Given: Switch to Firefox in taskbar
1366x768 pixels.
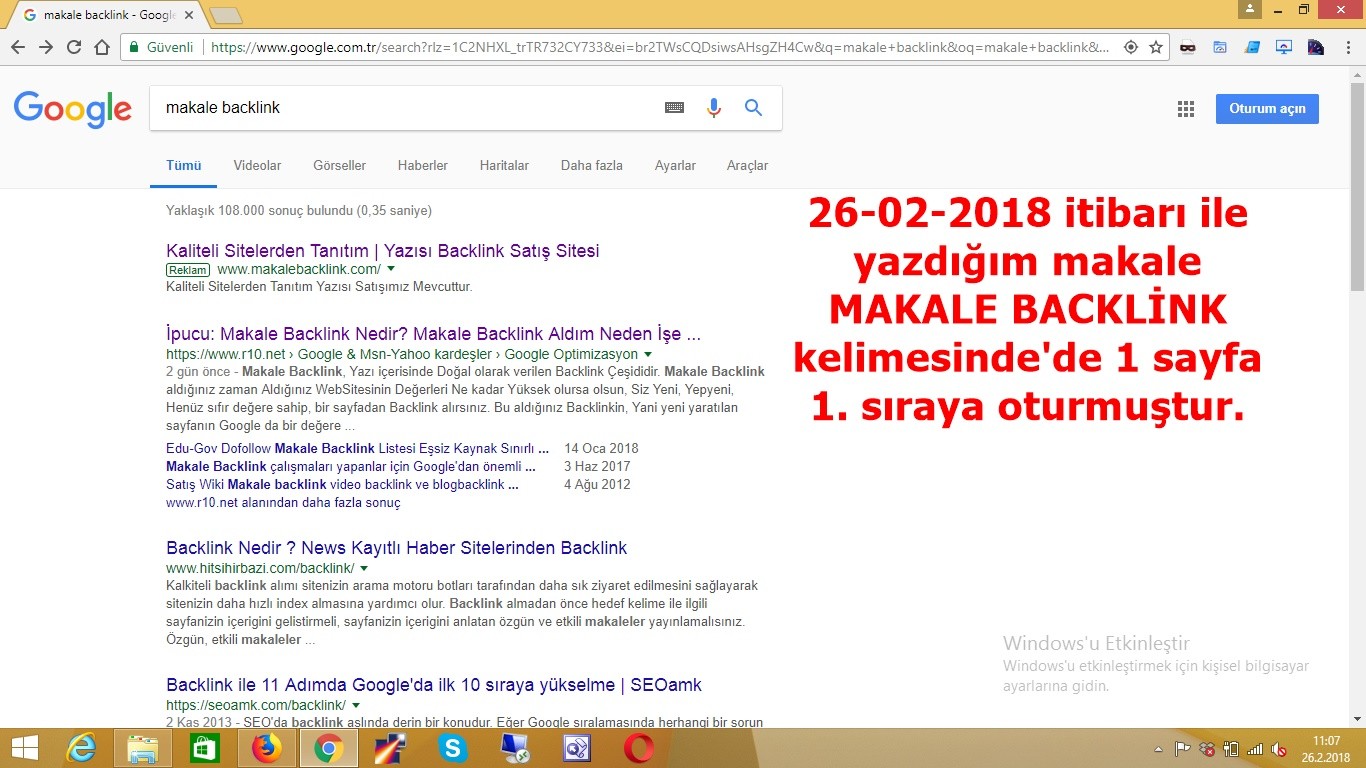Looking at the screenshot, I should click(267, 748).
